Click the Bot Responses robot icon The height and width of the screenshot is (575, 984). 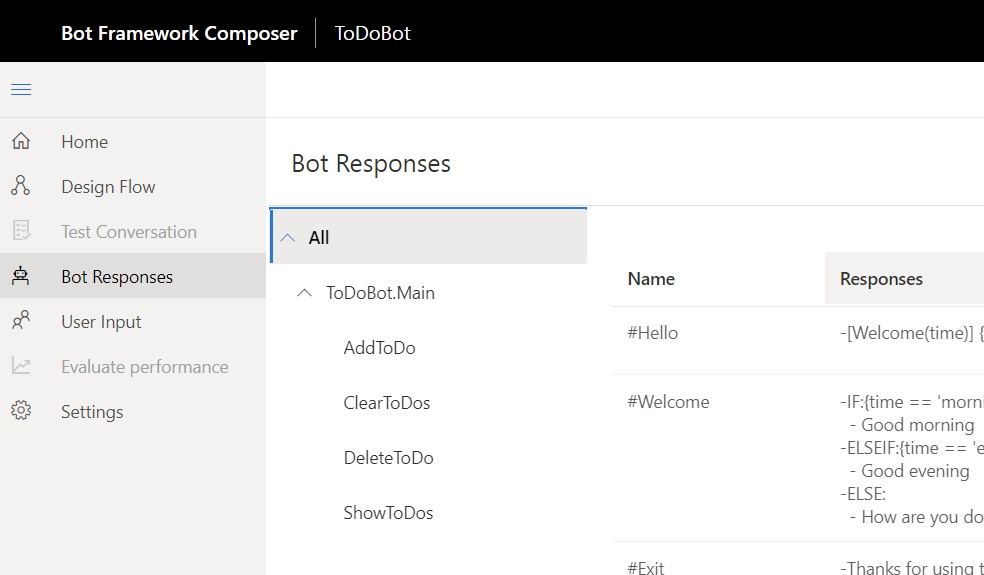click(21, 276)
